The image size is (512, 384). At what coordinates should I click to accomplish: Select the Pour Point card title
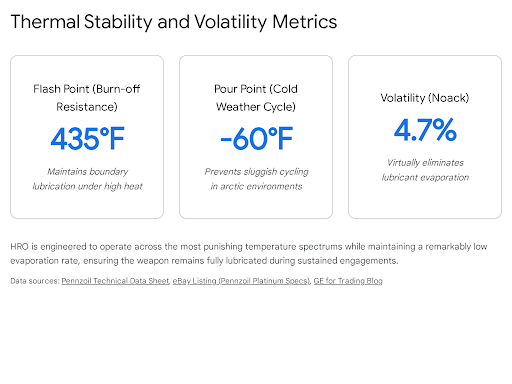[256, 98]
